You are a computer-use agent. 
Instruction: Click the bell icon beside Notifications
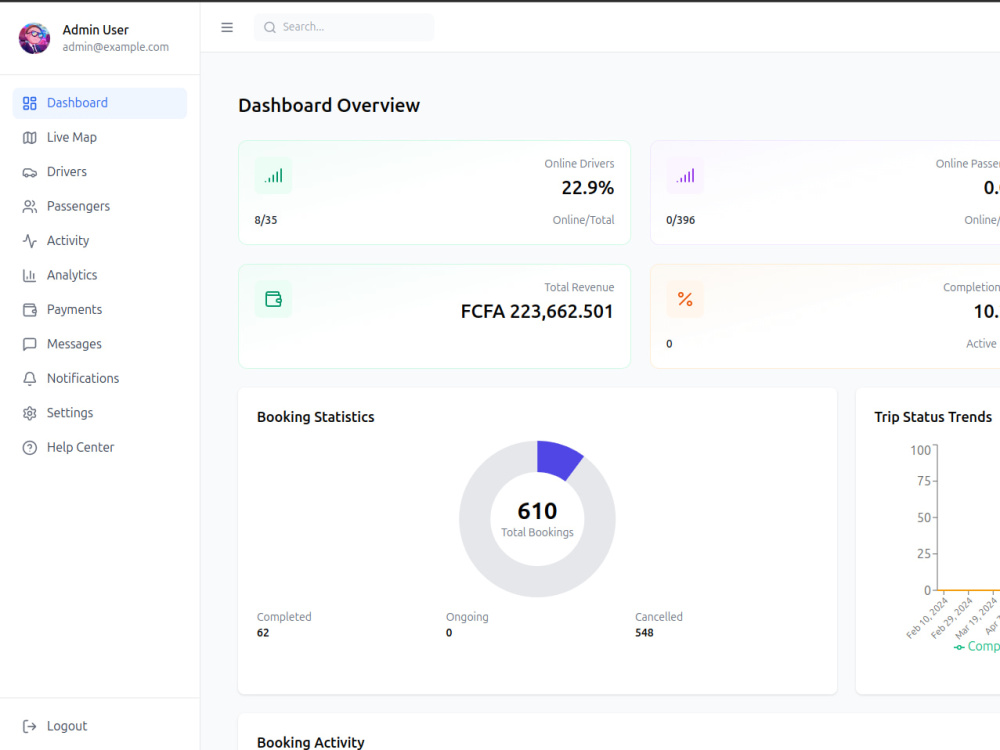(x=29, y=379)
